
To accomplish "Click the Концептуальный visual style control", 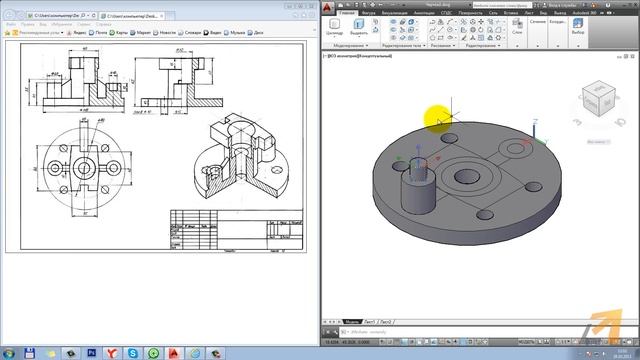I will point(375,56).
